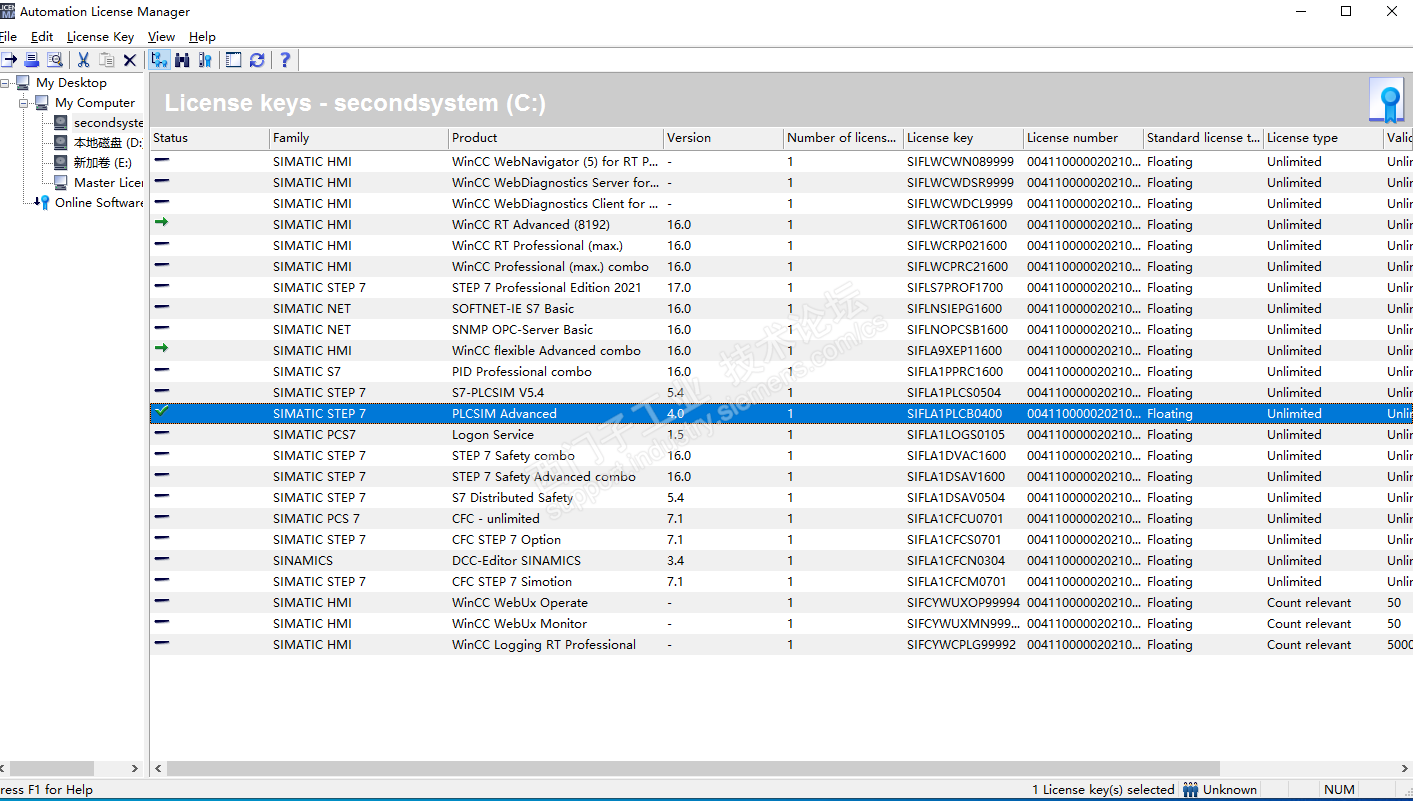Select 新加卷 (E:) in the tree
The image size is (1413, 801).
pyautogui.click(x=102, y=163)
